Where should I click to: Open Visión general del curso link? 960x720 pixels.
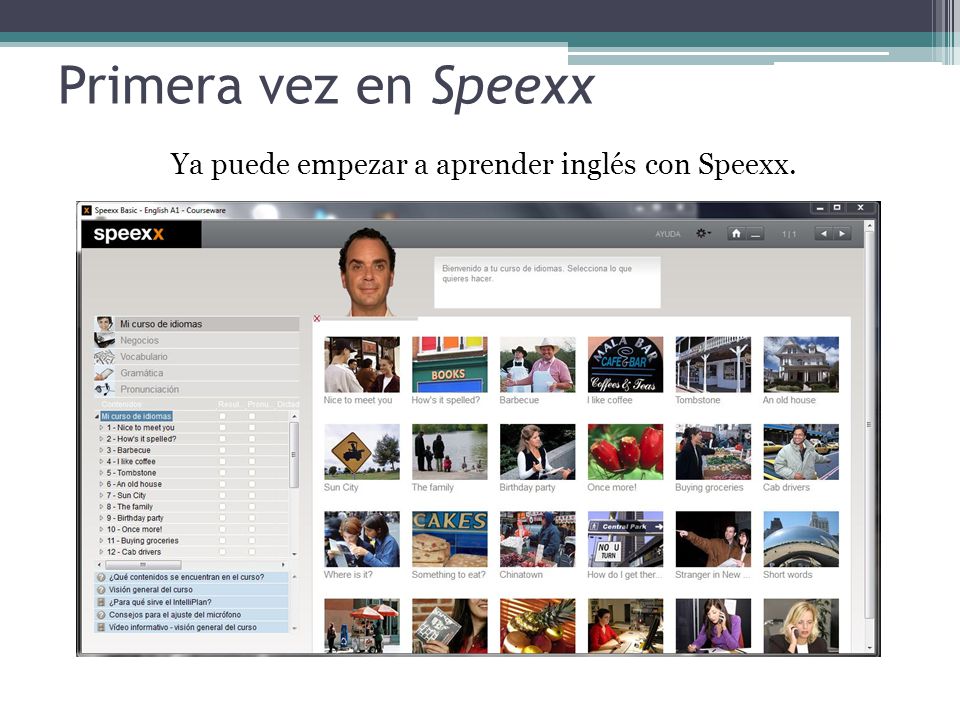[x=151, y=590]
